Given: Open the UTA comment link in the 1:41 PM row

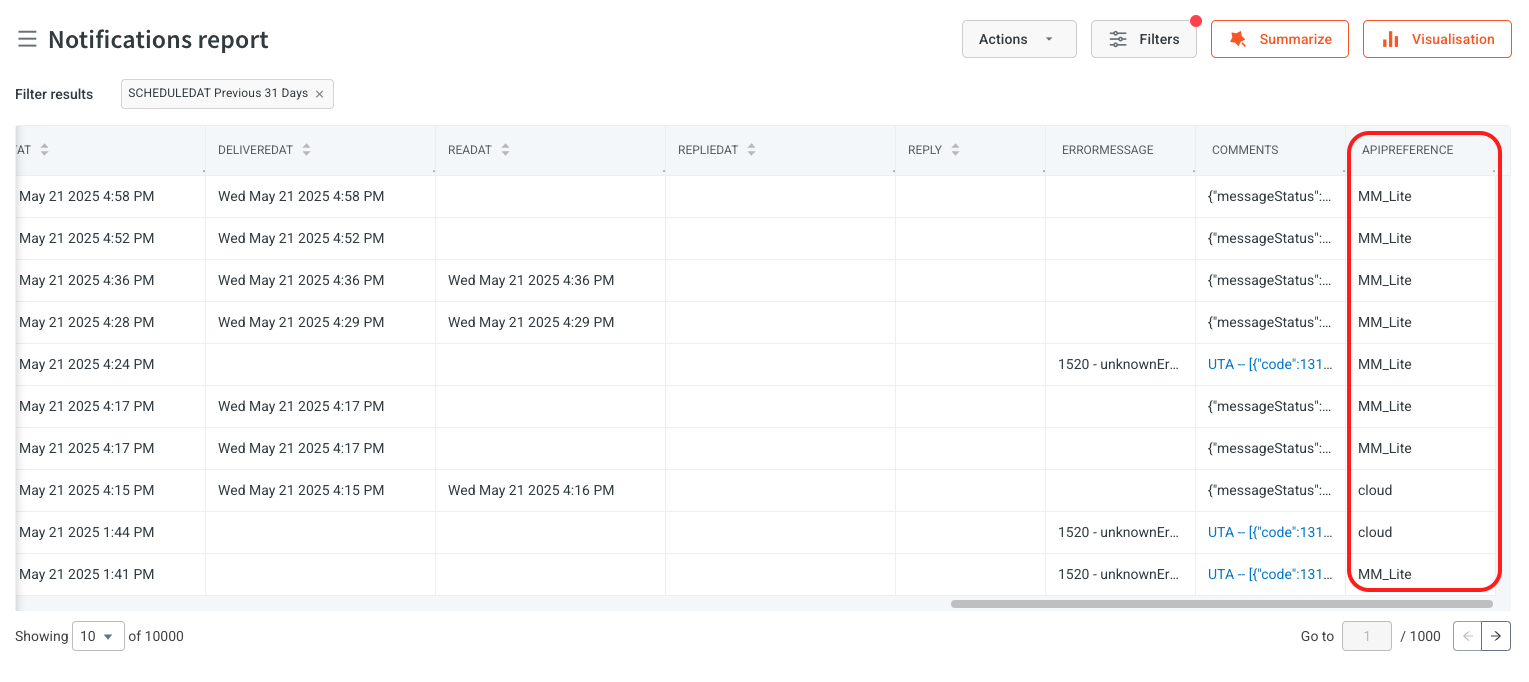Looking at the screenshot, I should tap(1270, 574).
